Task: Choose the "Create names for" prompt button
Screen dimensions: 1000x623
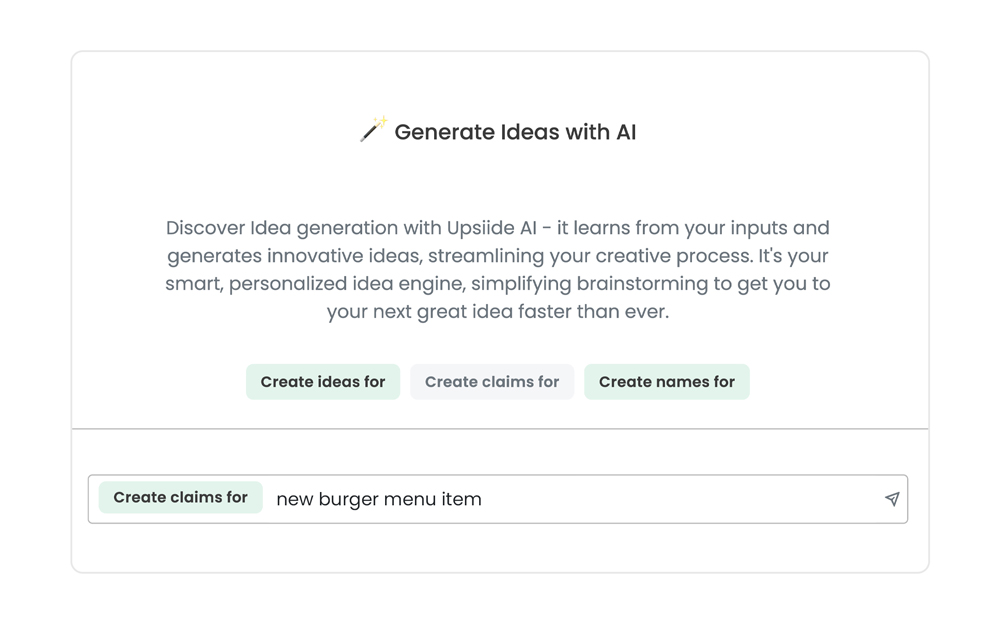Action: point(667,382)
